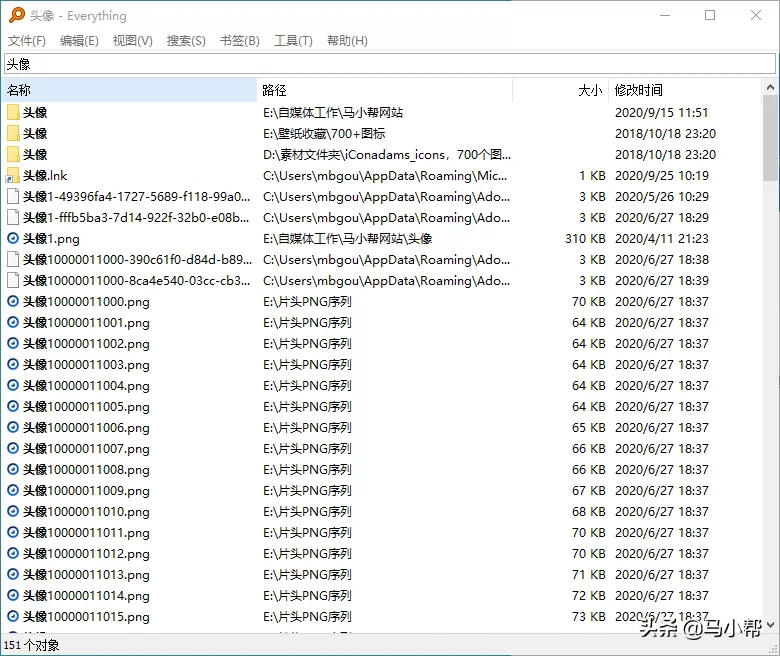Click the image icon of 头像1000011007.png
Image resolution: width=780 pixels, height=656 pixels.
pyautogui.click(x=13, y=448)
